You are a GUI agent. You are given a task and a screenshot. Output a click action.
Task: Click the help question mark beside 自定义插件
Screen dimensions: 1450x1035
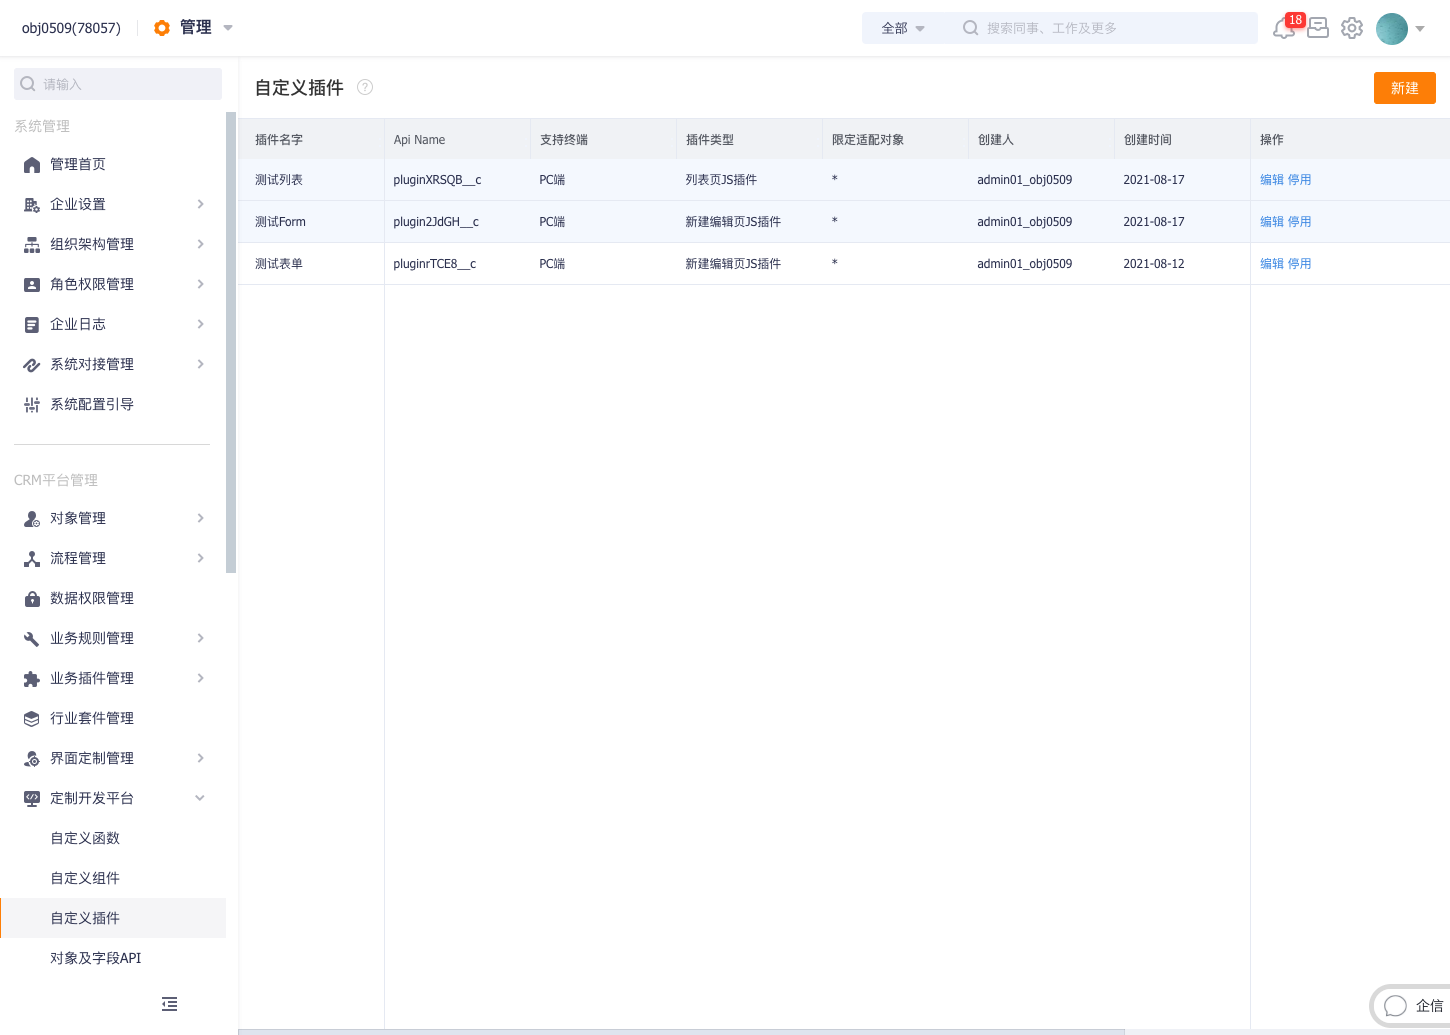click(365, 87)
